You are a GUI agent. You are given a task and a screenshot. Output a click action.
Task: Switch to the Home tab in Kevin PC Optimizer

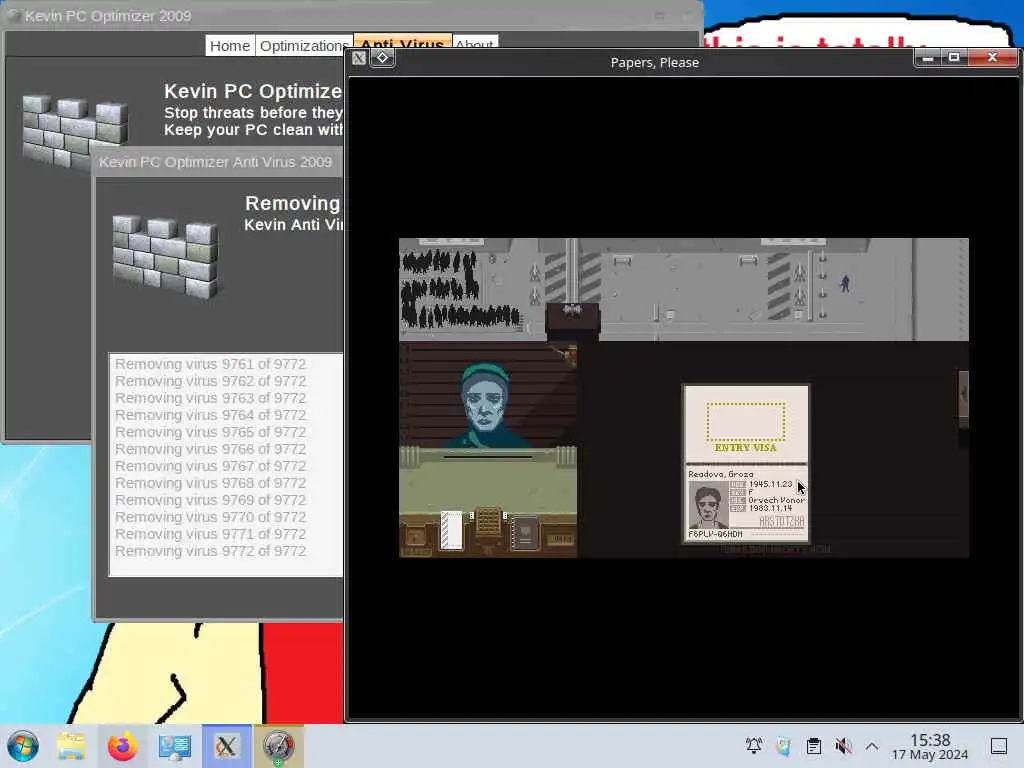pyautogui.click(x=230, y=46)
